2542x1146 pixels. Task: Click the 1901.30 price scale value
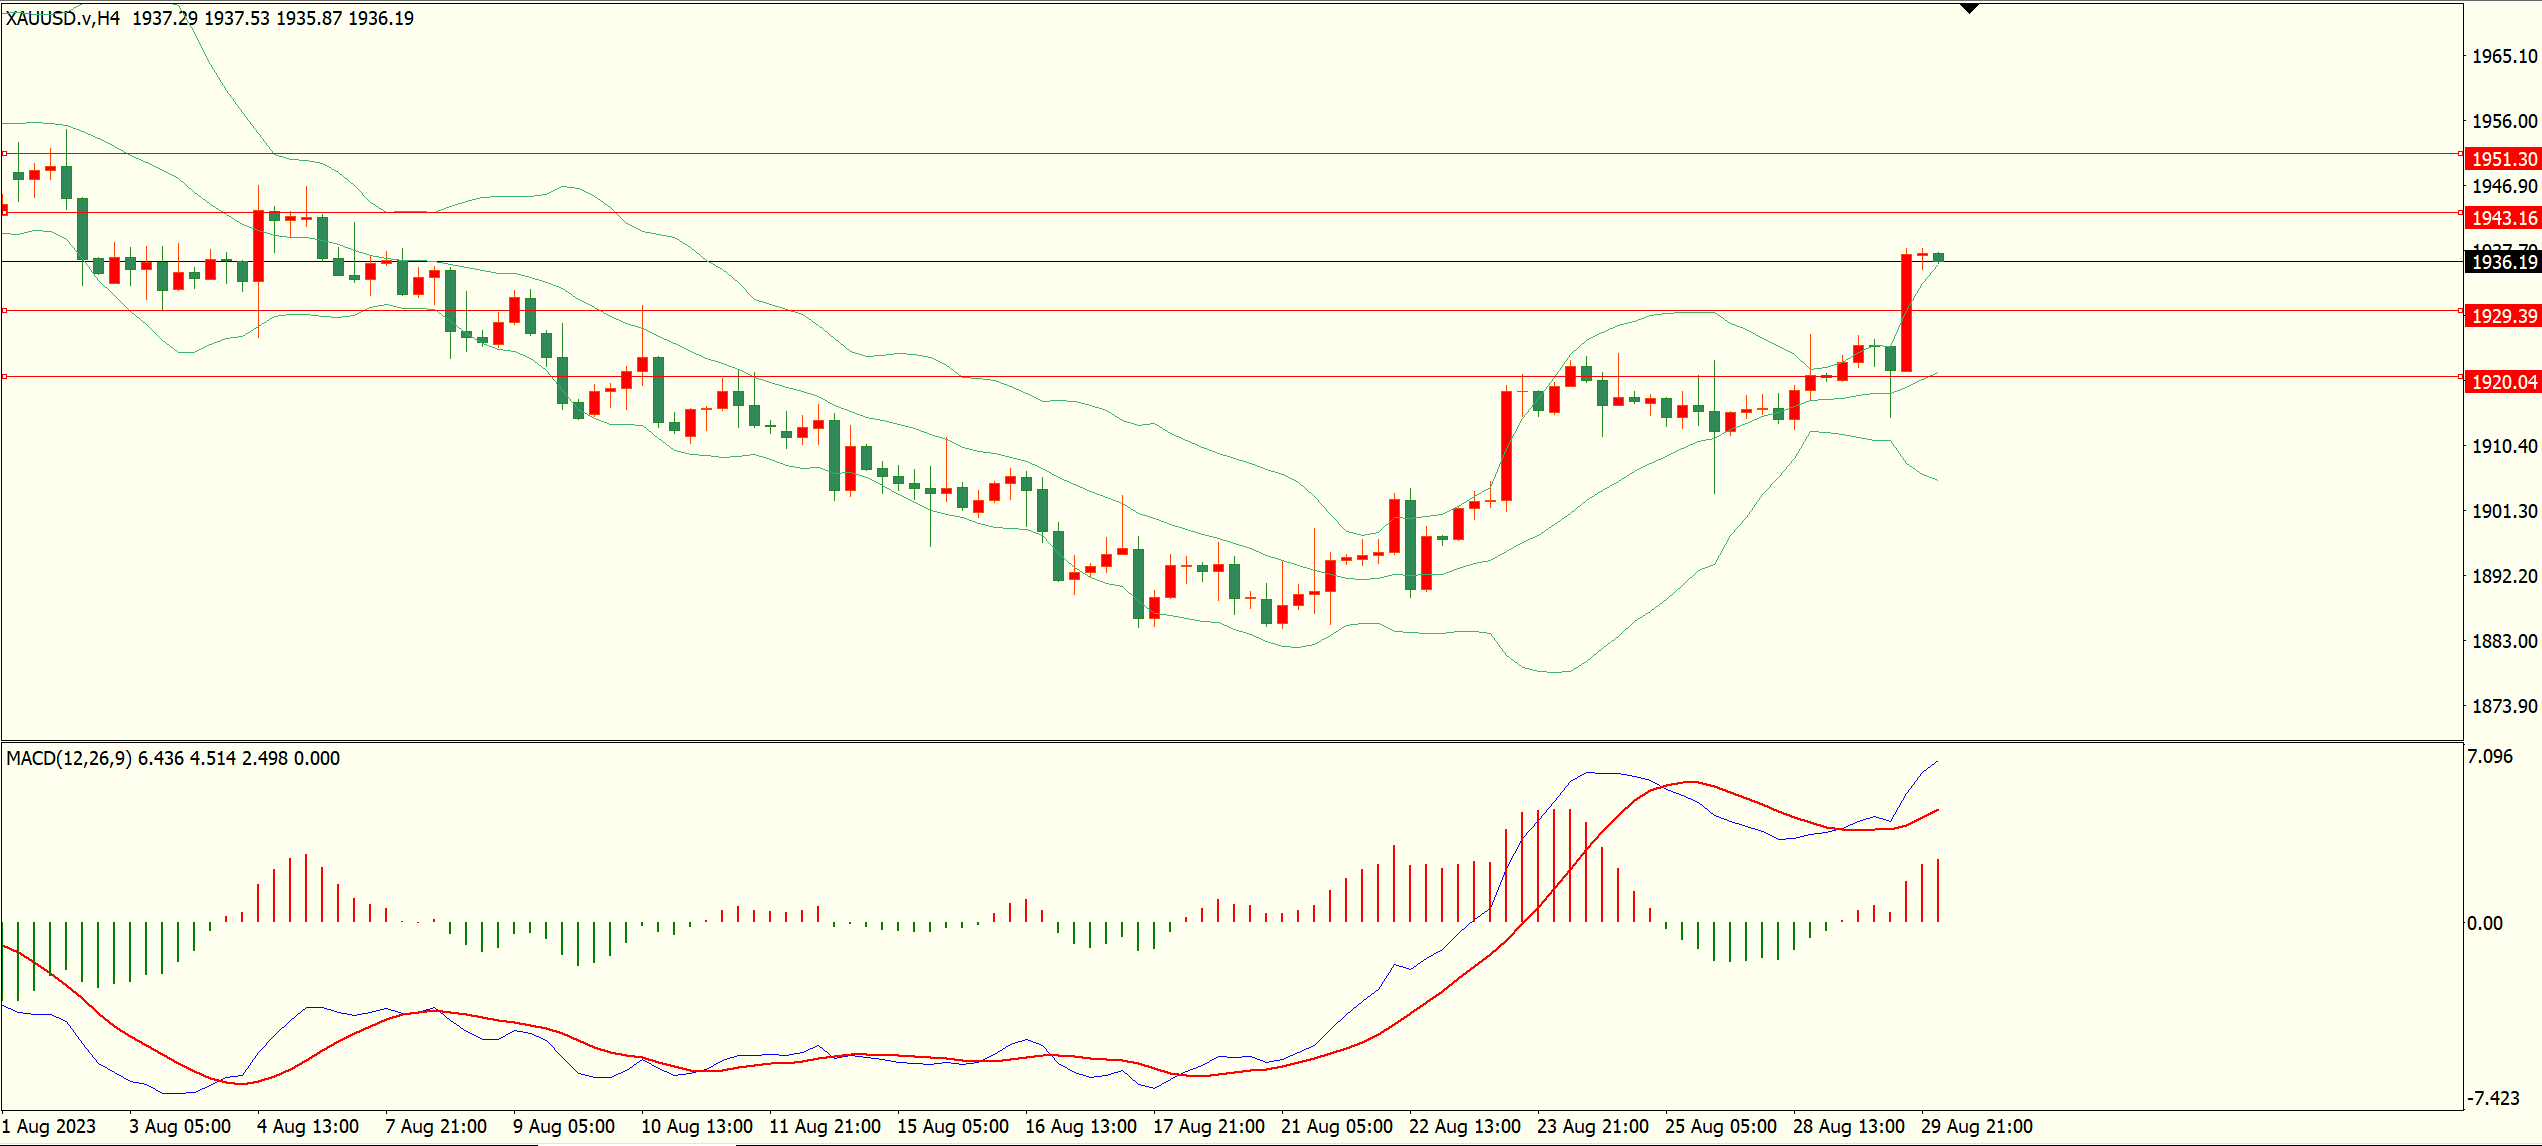tap(2504, 511)
